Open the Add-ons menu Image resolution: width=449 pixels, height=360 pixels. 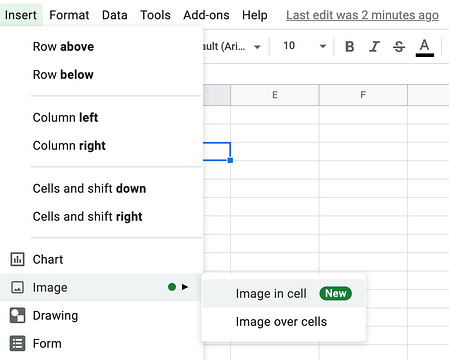tap(206, 15)
